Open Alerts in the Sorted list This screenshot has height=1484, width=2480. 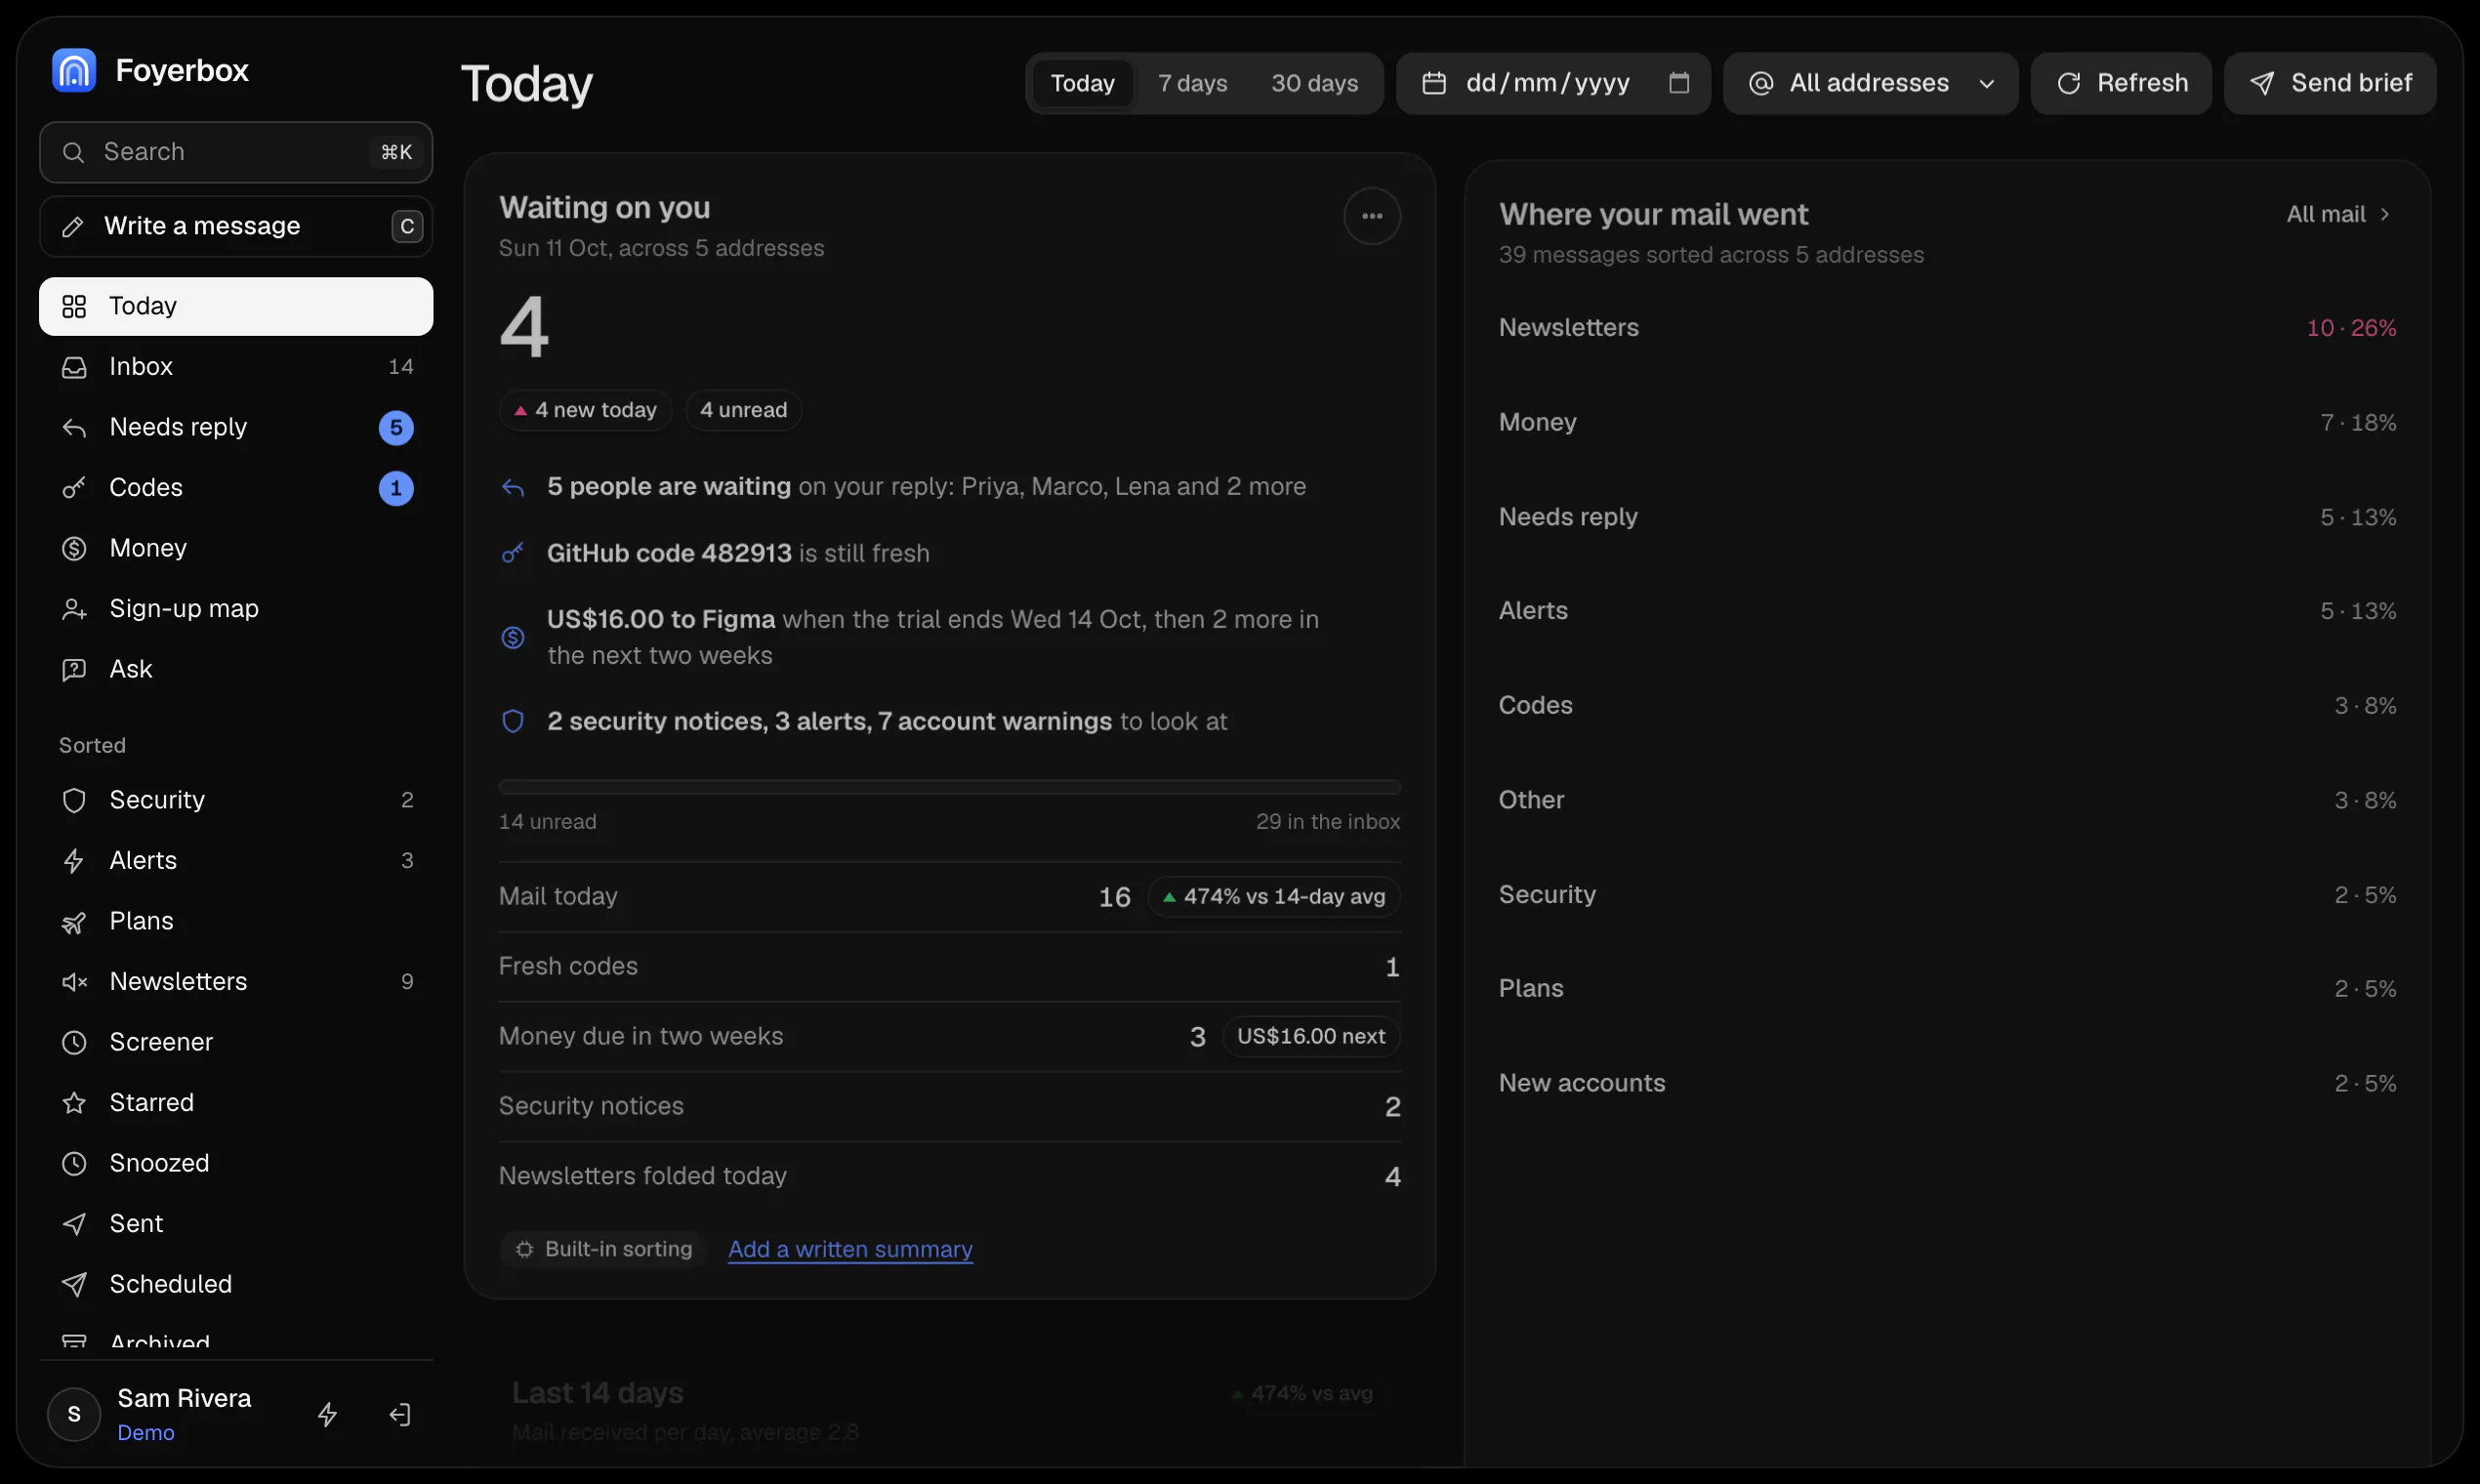pos(236,860)
